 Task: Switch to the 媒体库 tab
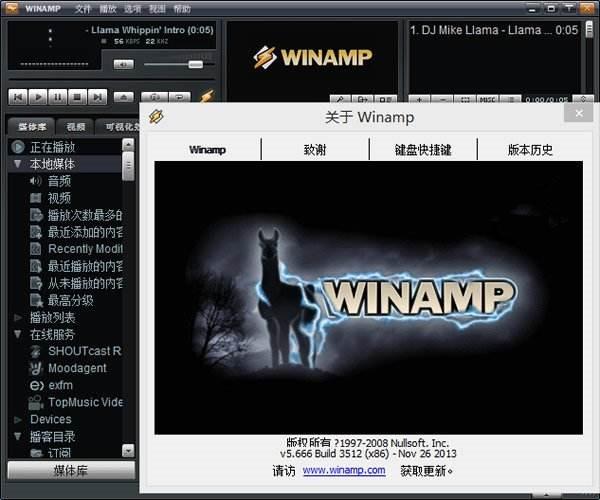(x=32, y=127)
